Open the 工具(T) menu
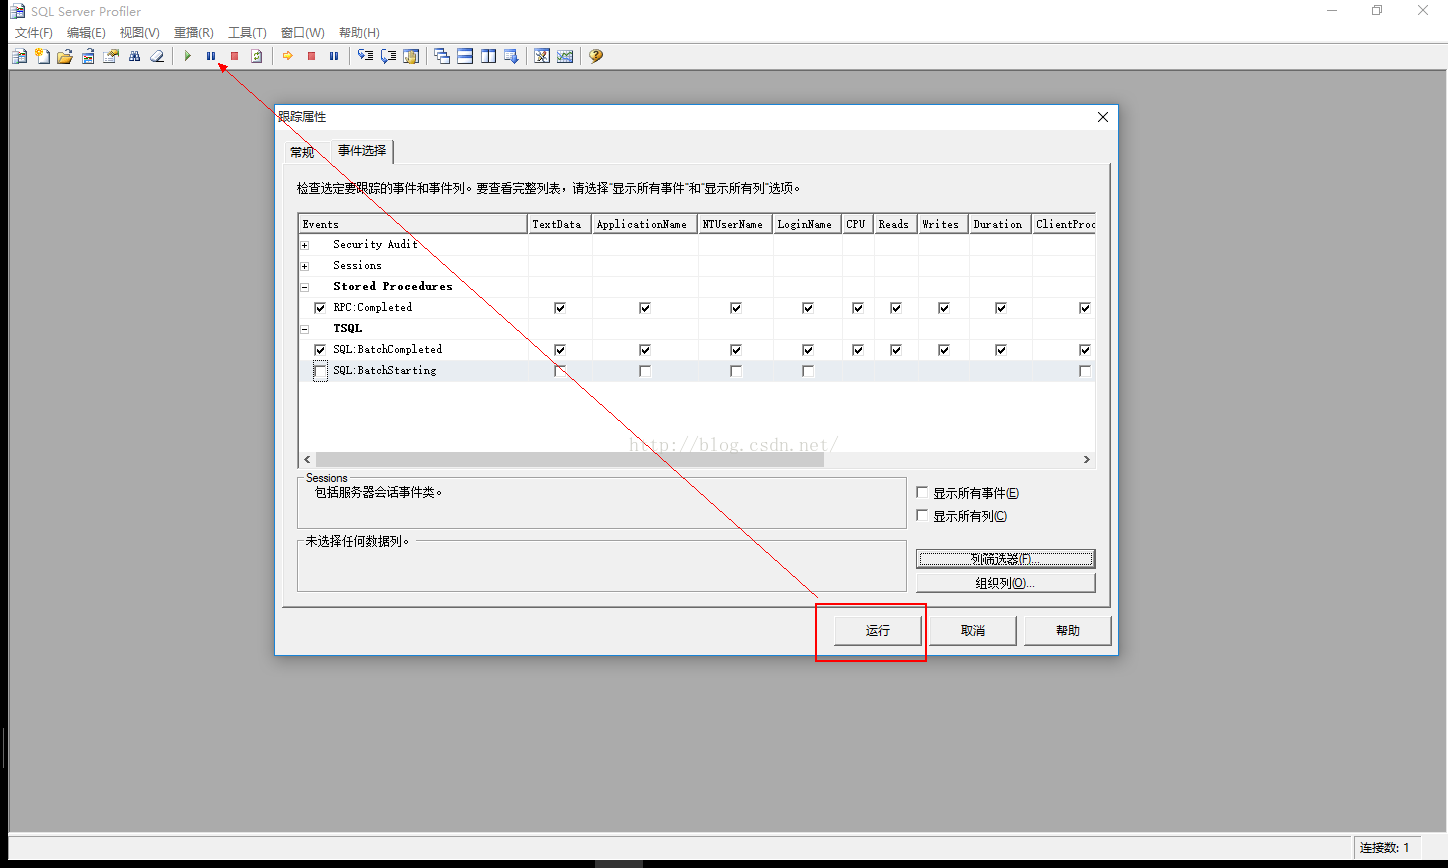Image resolution: width=1448 pixels, height=868 pixels. coord(247,33)
